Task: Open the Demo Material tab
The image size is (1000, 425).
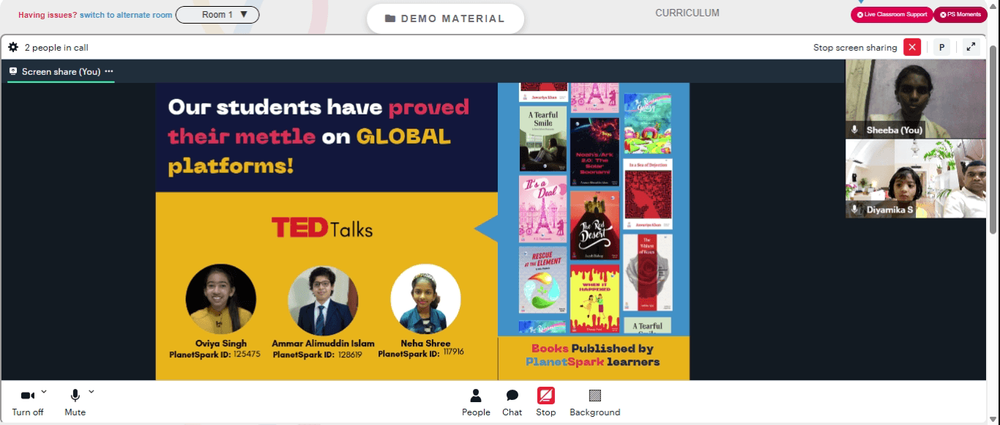Action: click(x=445, y=19)
